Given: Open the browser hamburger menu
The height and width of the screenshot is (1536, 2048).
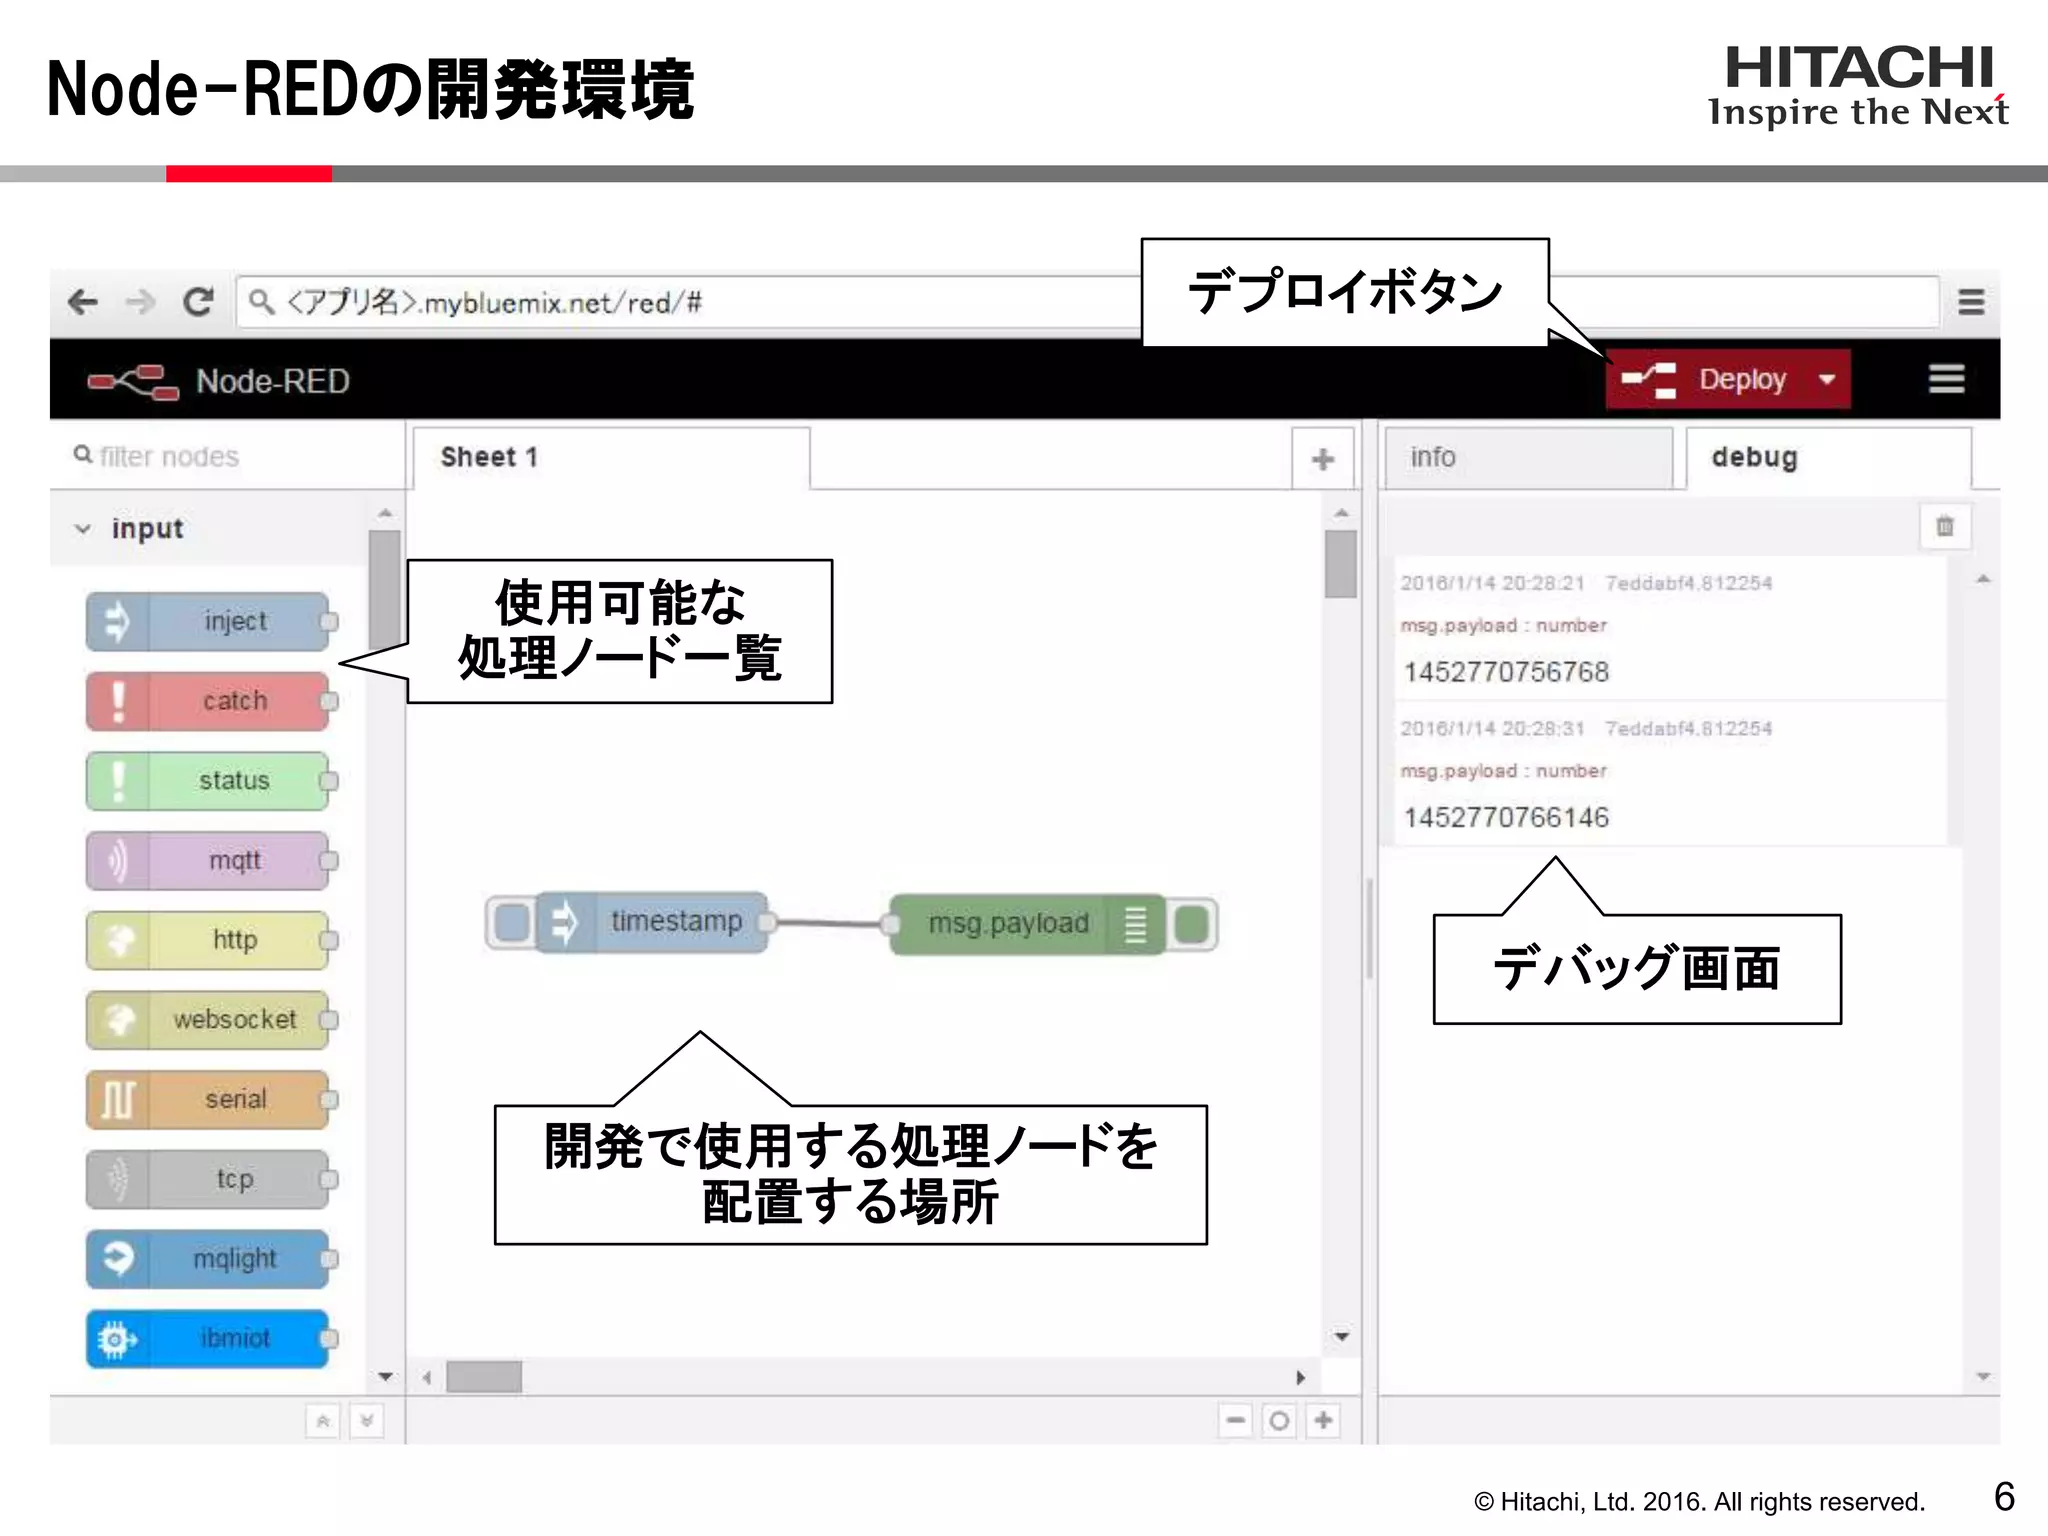Looking at the screenshot, I should [x=1971, y=302].
